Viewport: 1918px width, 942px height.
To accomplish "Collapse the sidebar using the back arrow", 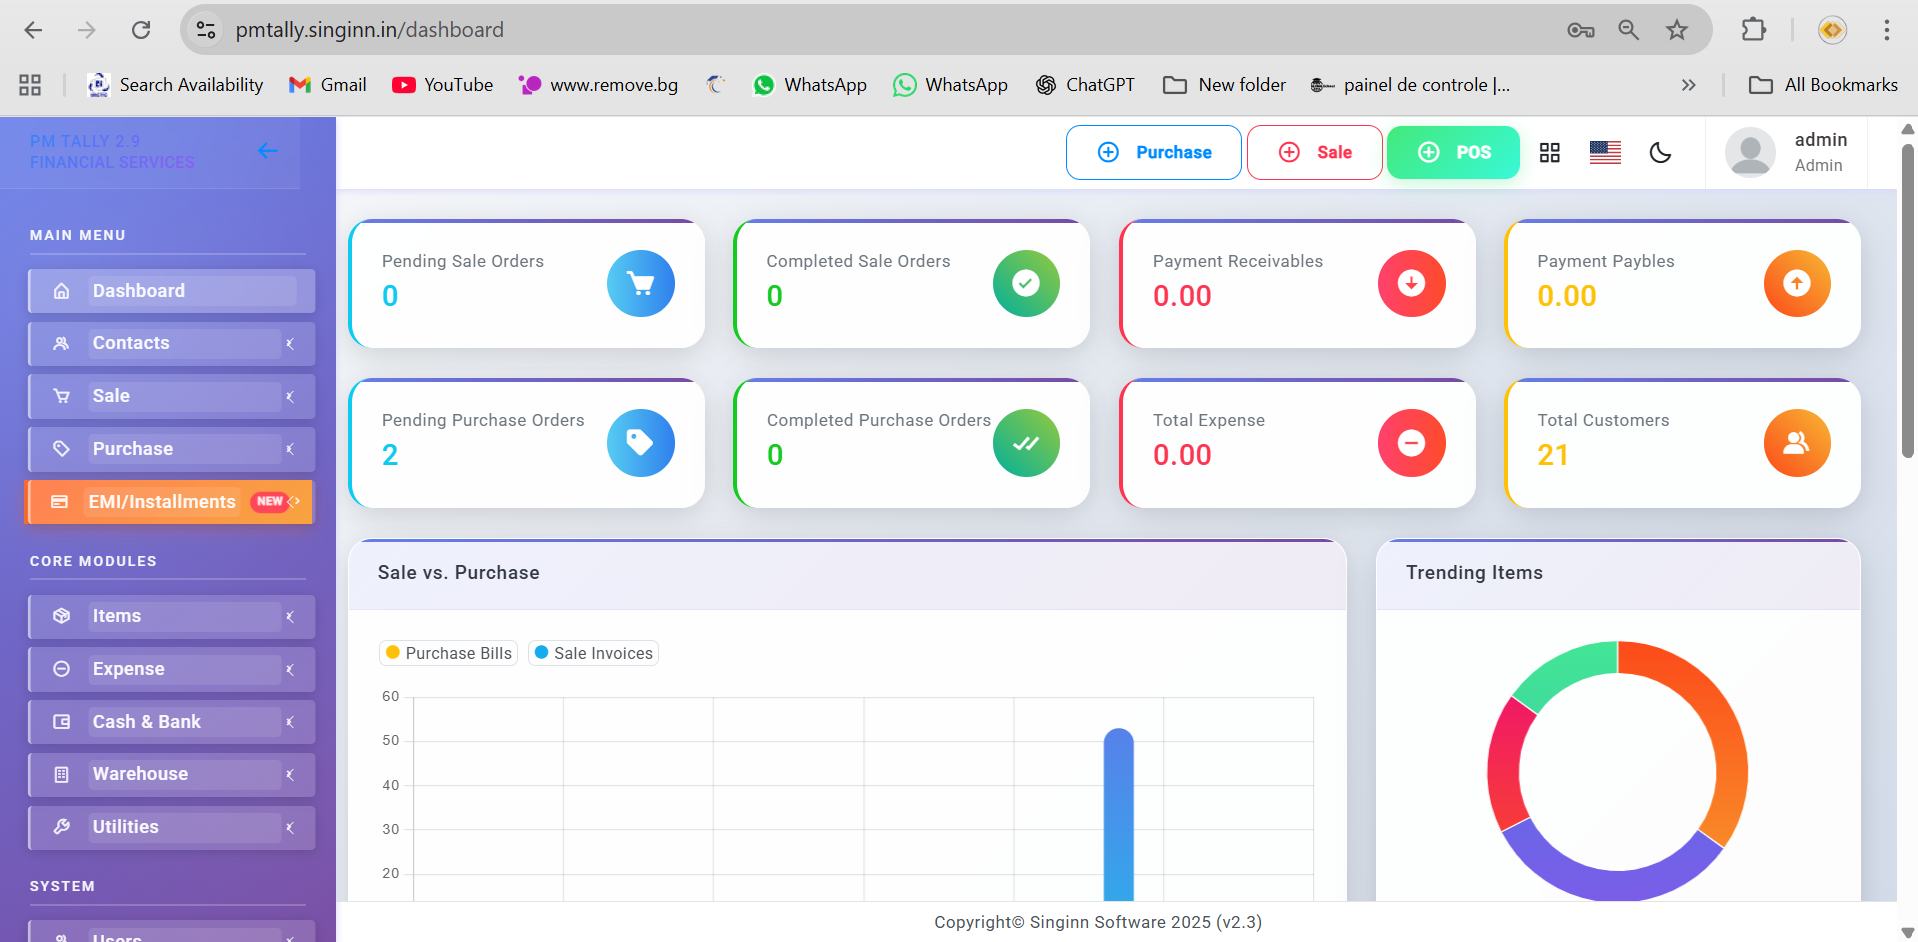I will 267,151.
